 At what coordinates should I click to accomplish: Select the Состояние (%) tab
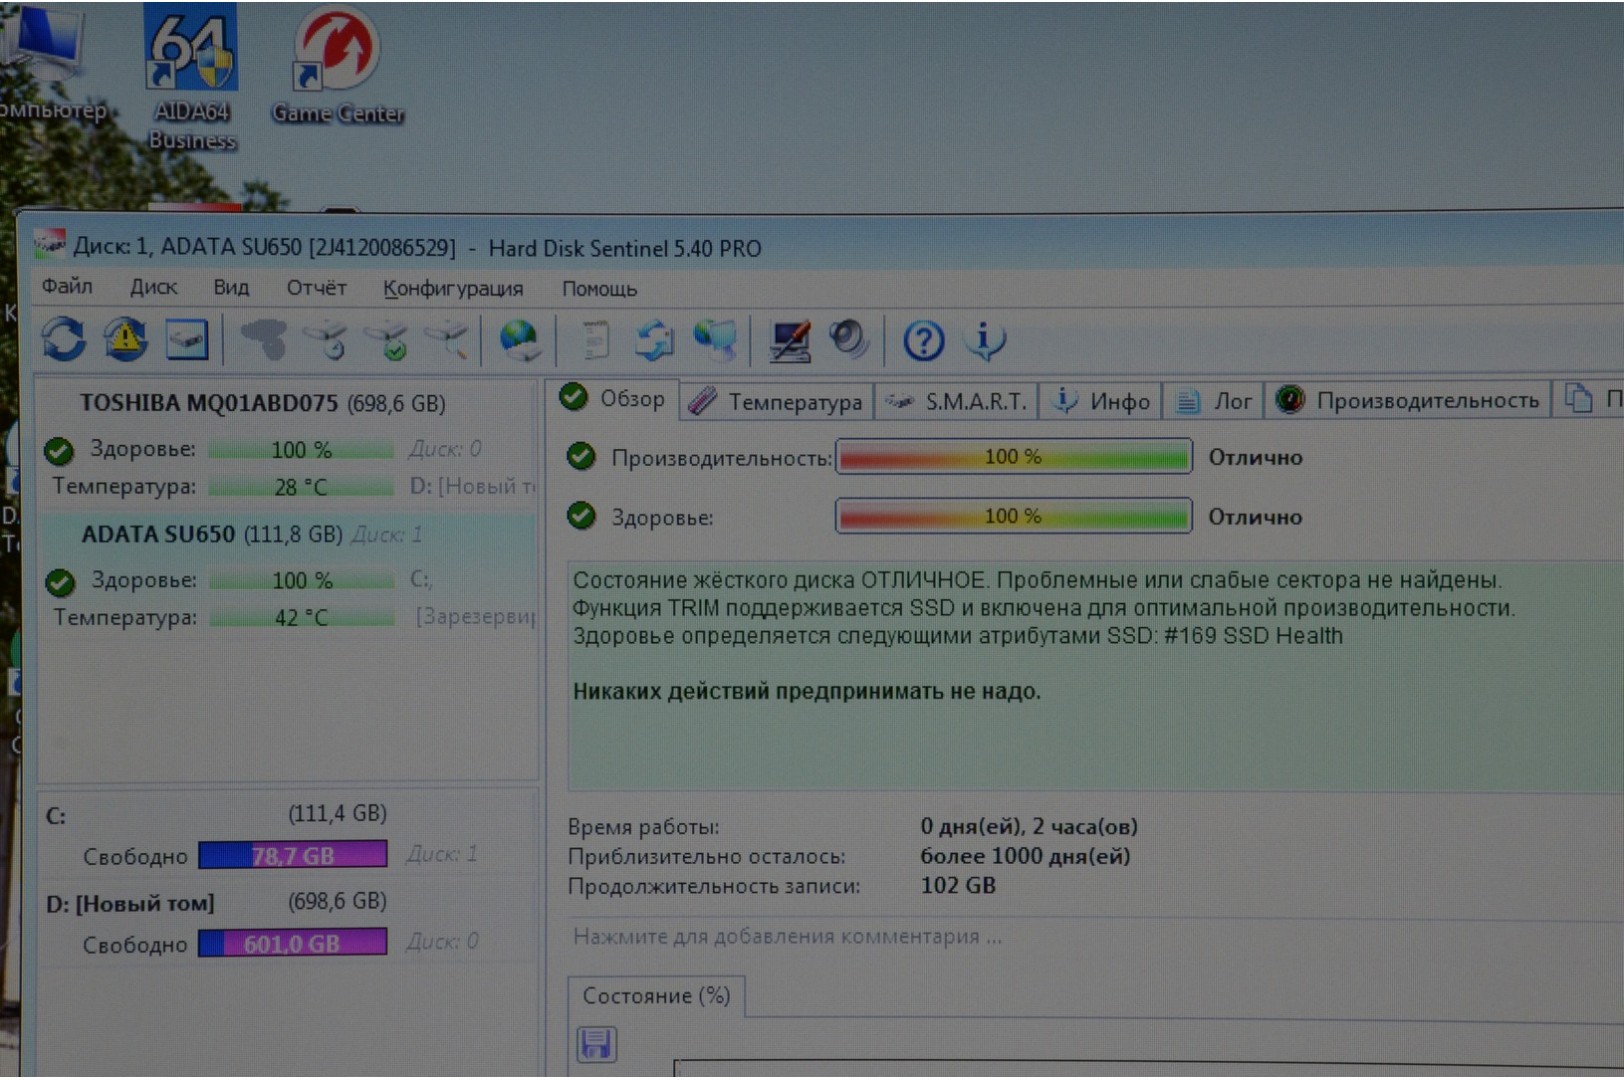pyautogui.click(x=656, y=996)
